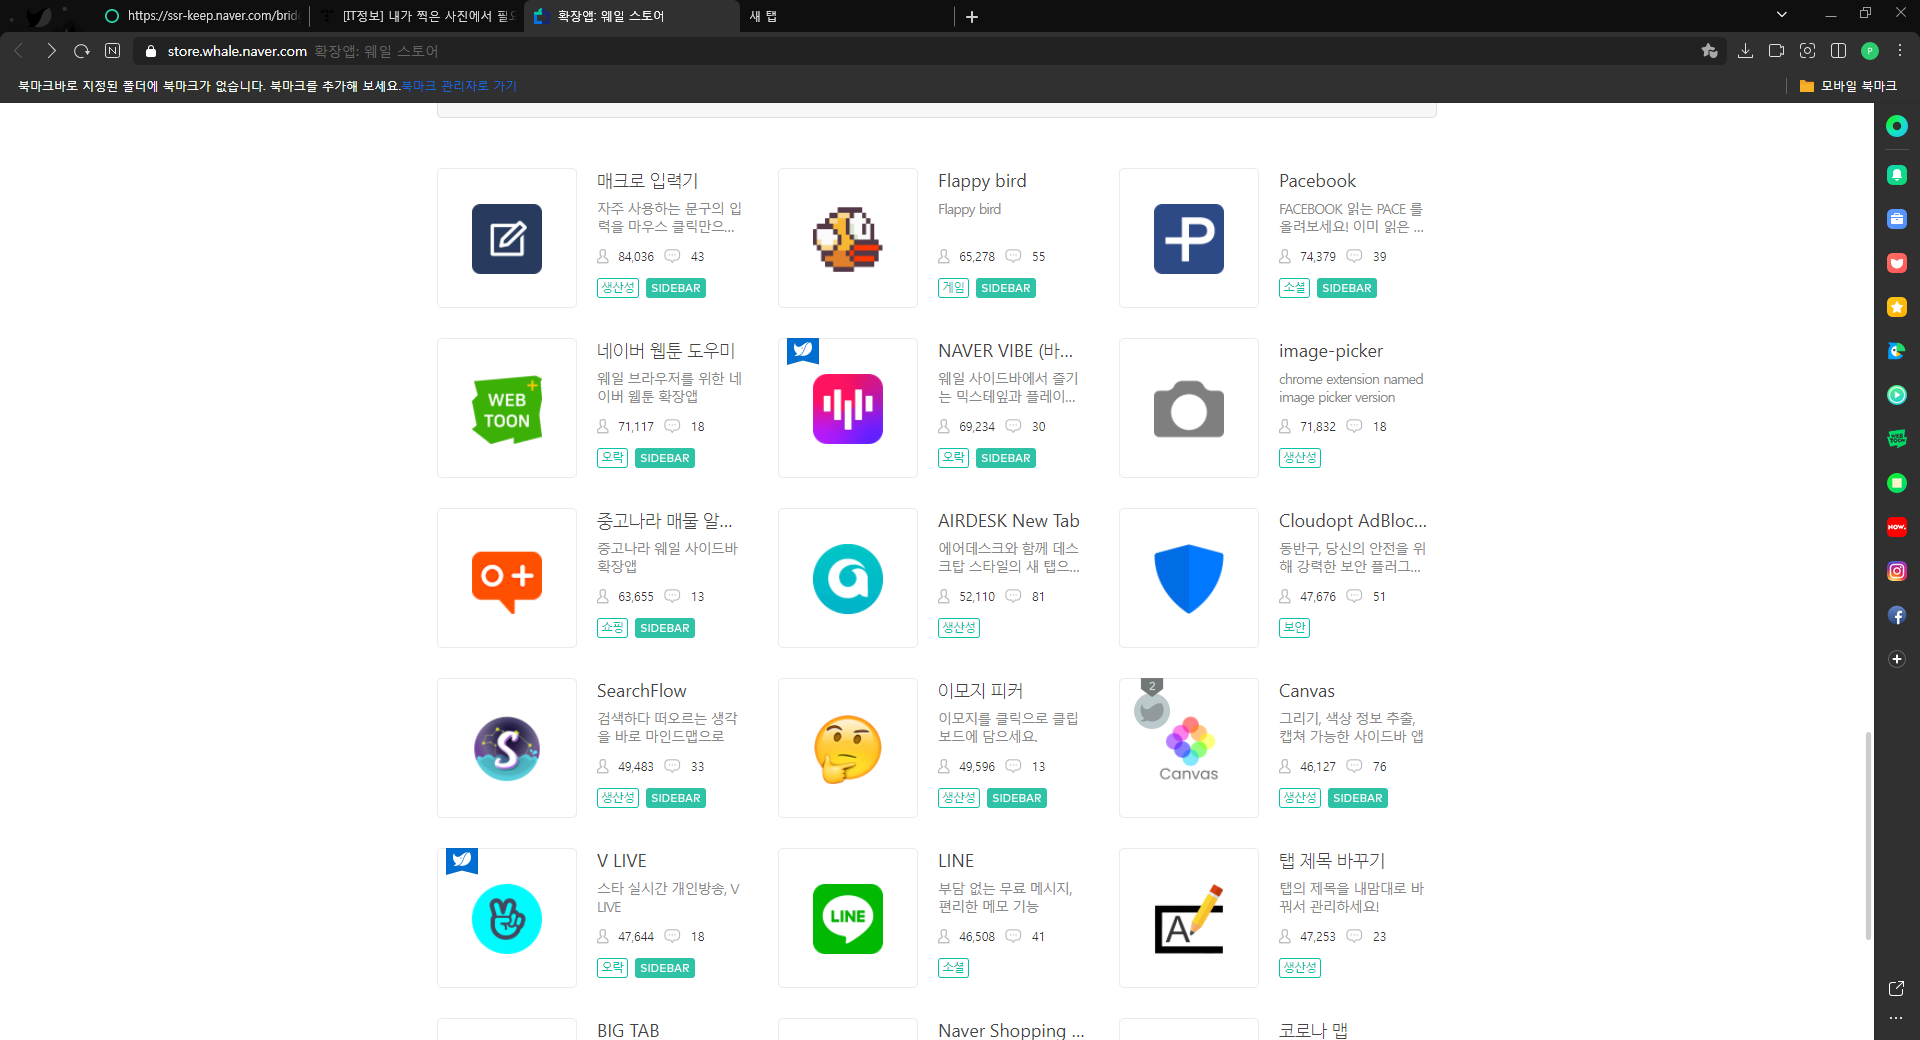
Task: Open the tab list dropdown chevron
Action: [x=1781, y=14]
